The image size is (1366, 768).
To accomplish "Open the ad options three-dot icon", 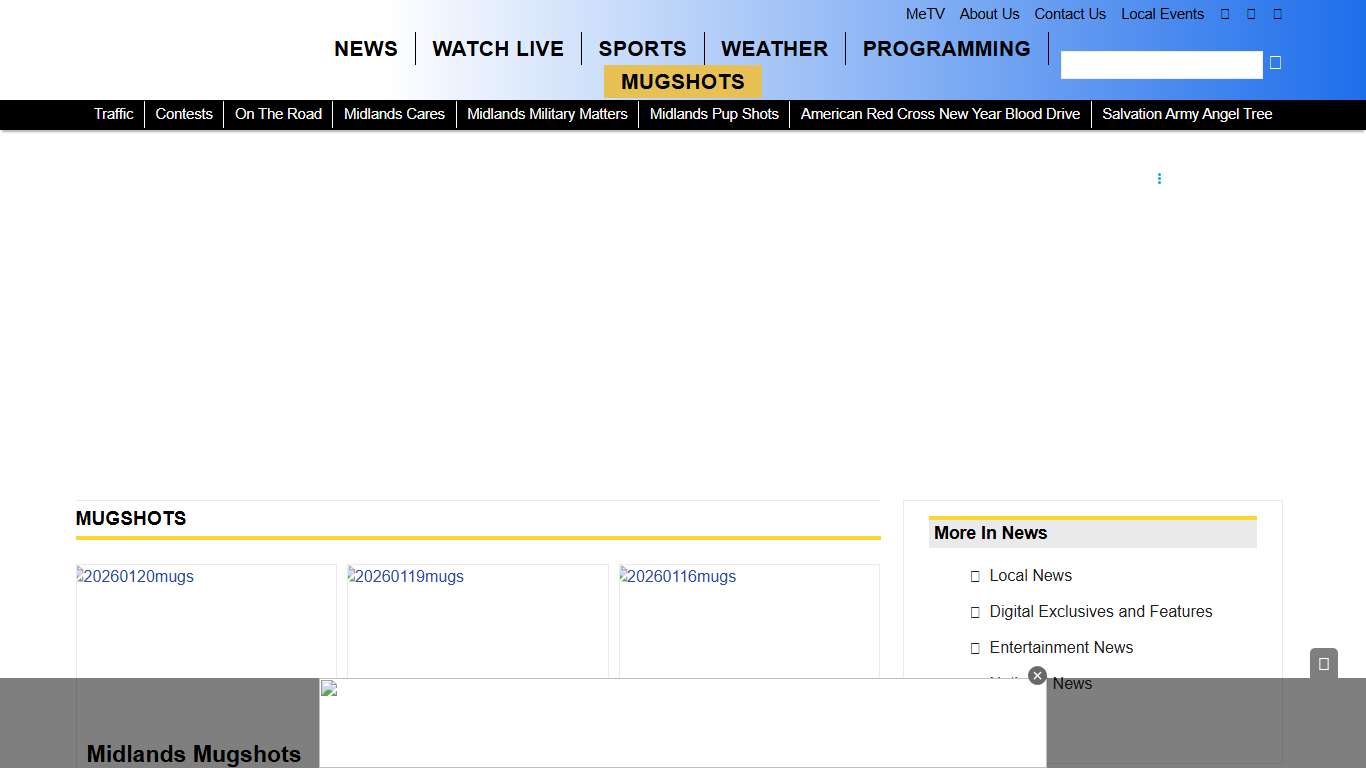I will [1159, 179].
